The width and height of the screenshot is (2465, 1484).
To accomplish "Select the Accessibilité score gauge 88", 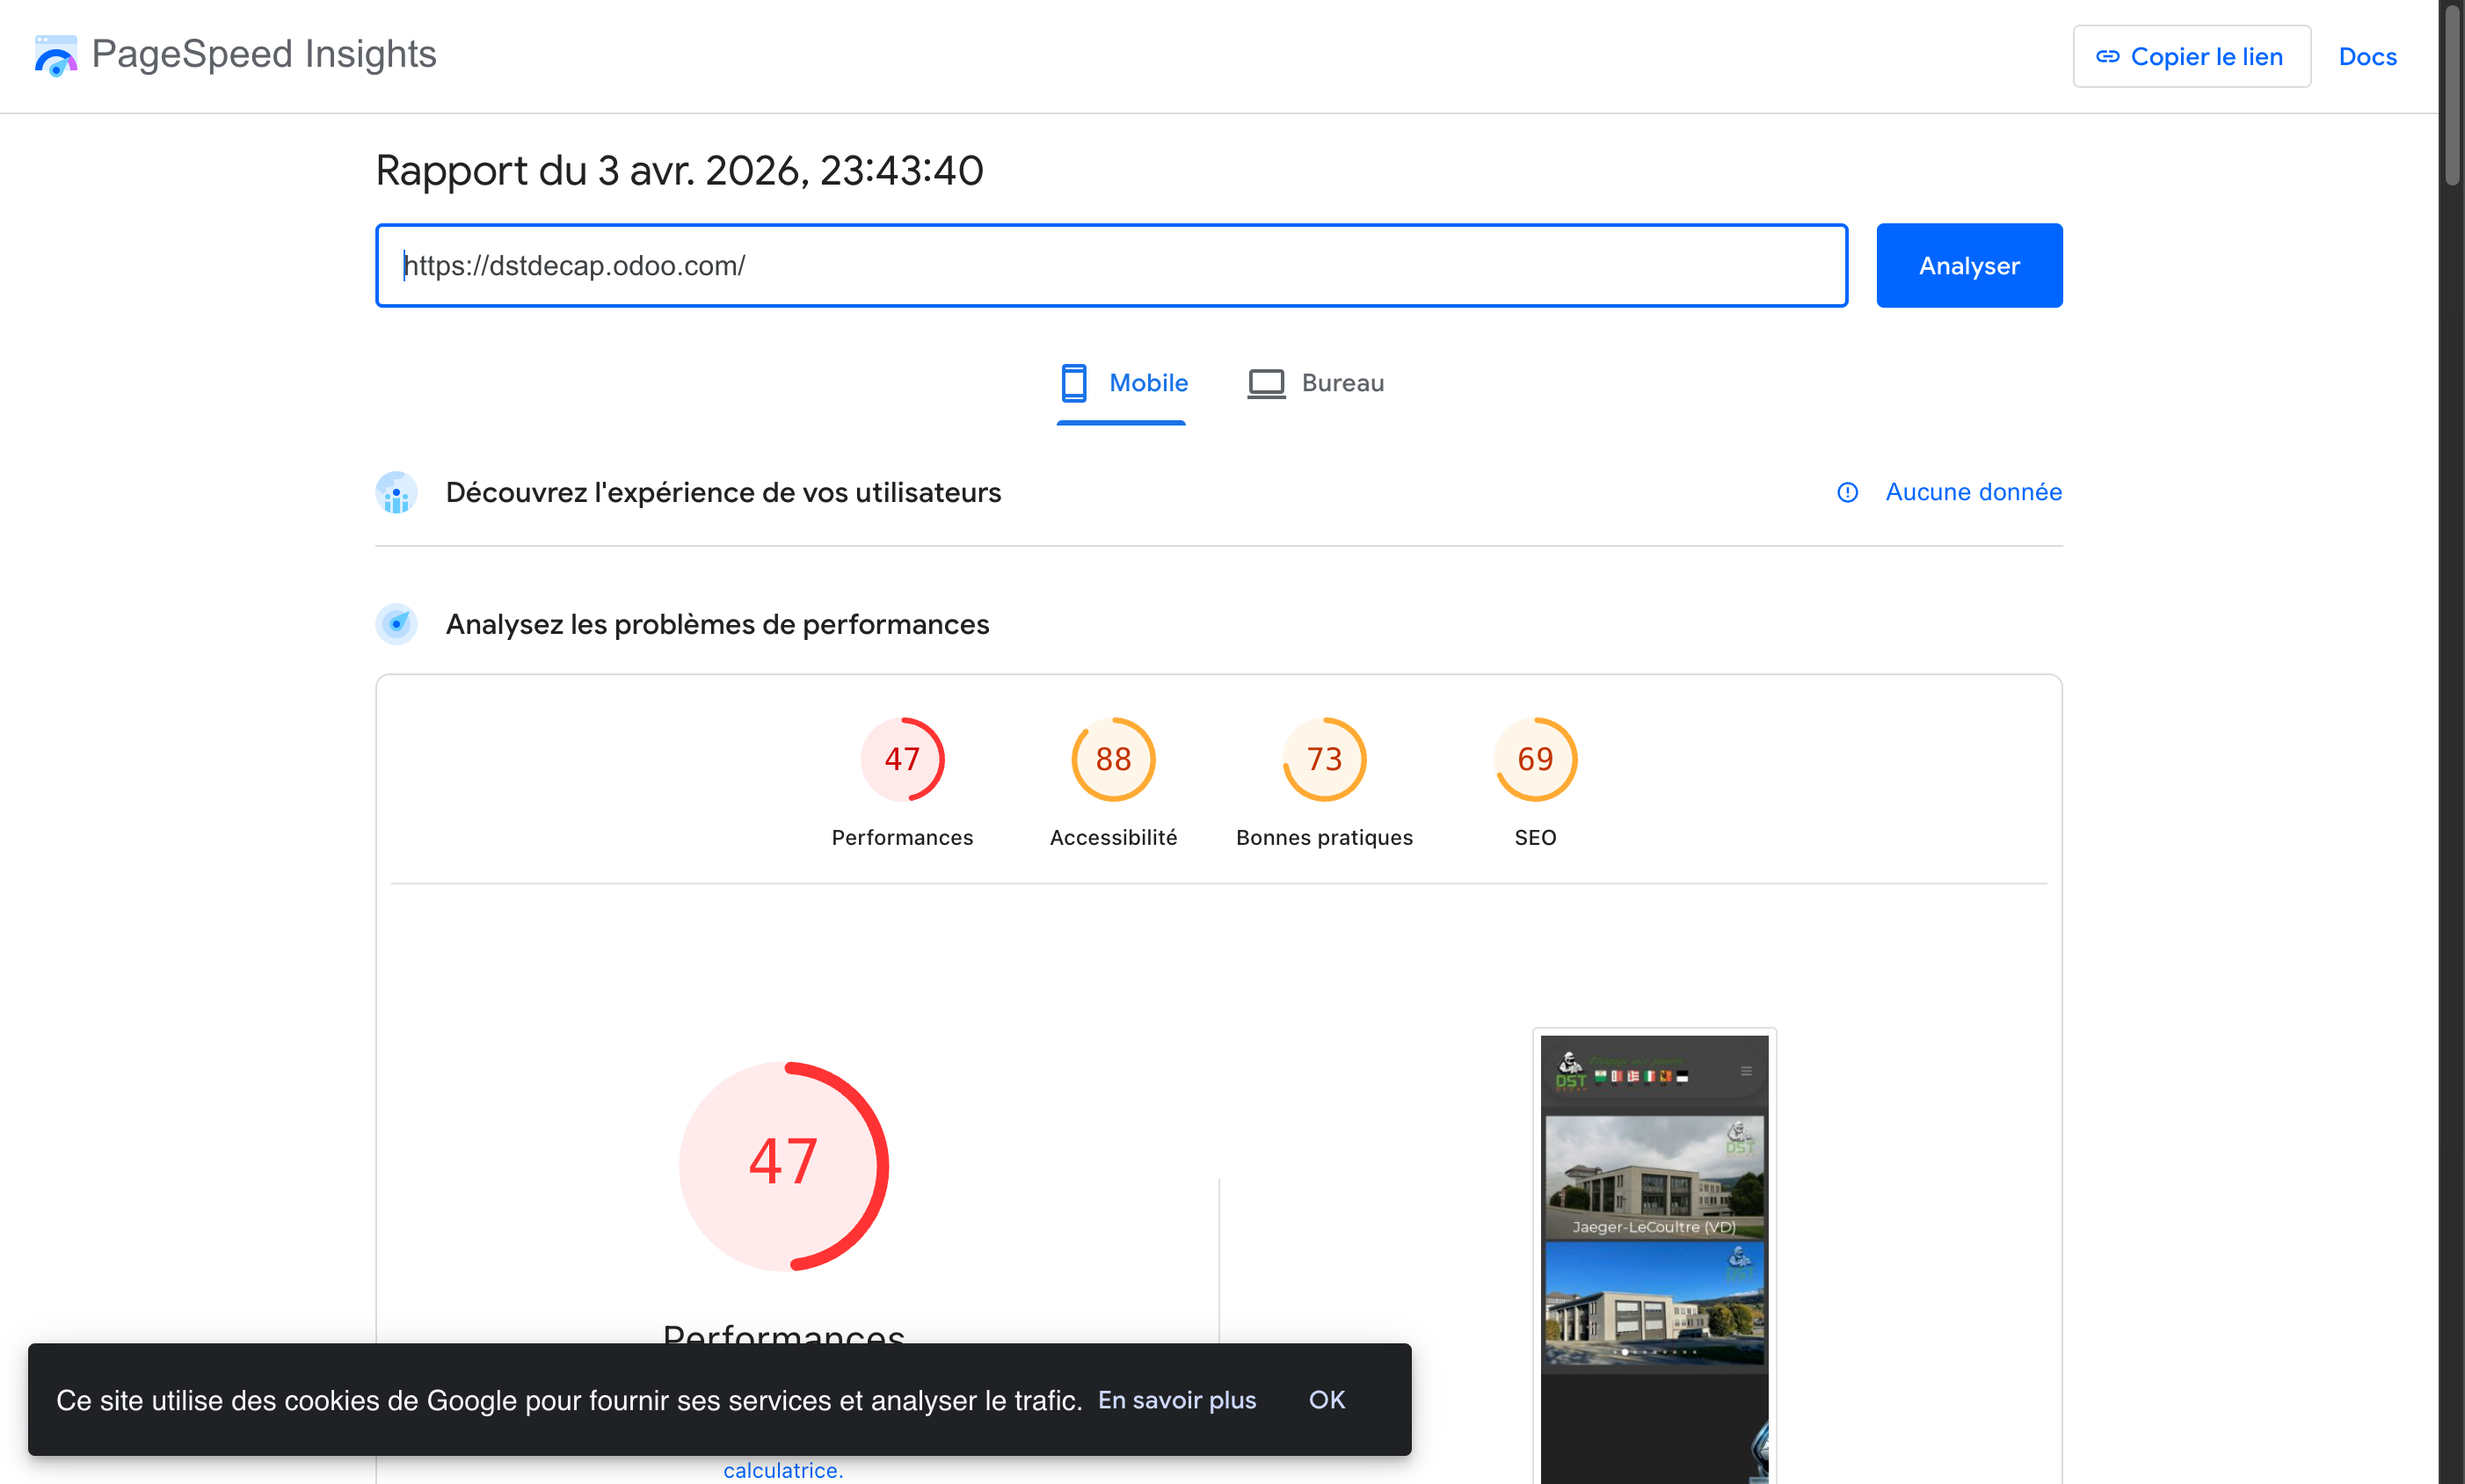I will [1113, 759].
